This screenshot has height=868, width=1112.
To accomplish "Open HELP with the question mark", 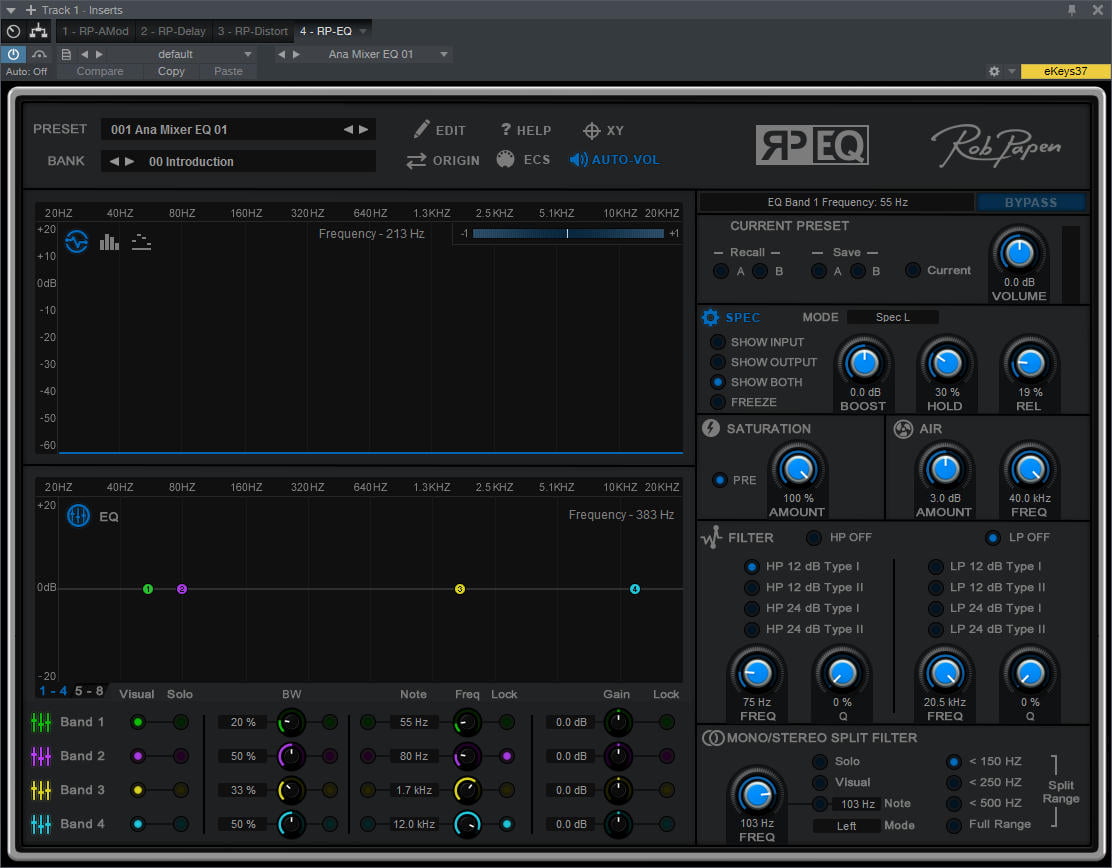I will point(506,129).
